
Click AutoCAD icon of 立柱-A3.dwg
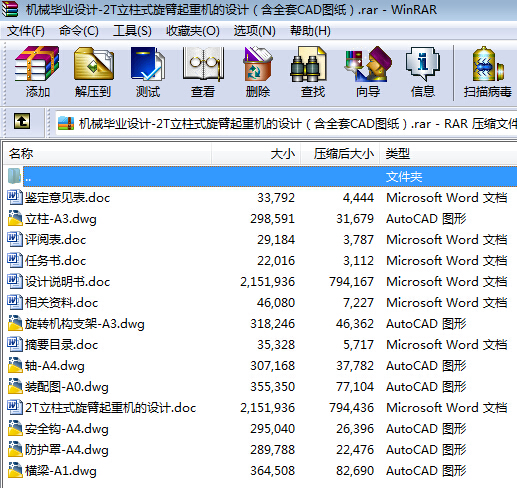coord(15,218)
